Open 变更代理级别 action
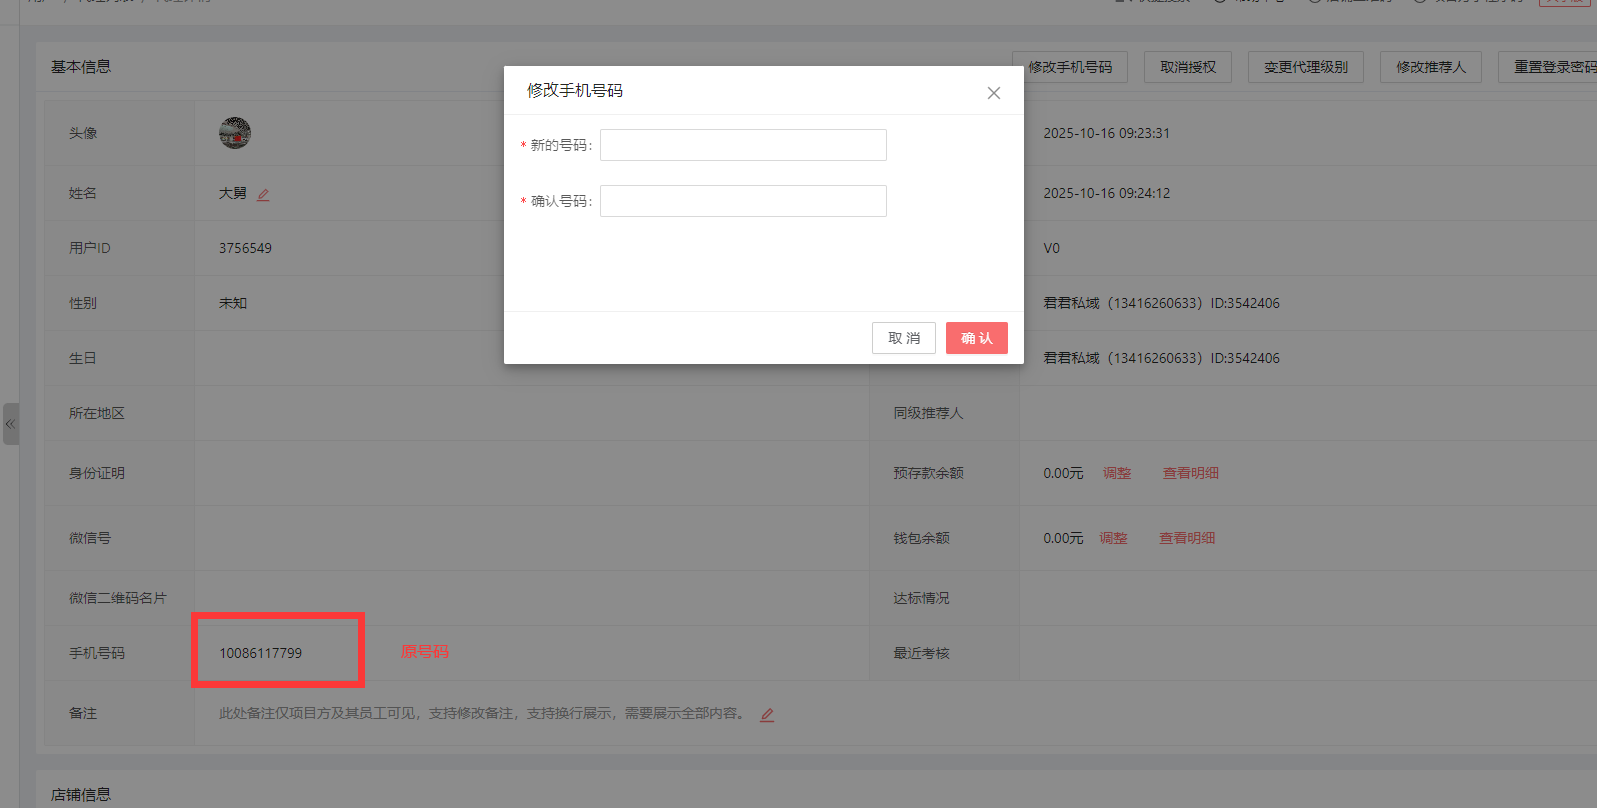Screen dimensions: 1597x808 pos(1305,67)
